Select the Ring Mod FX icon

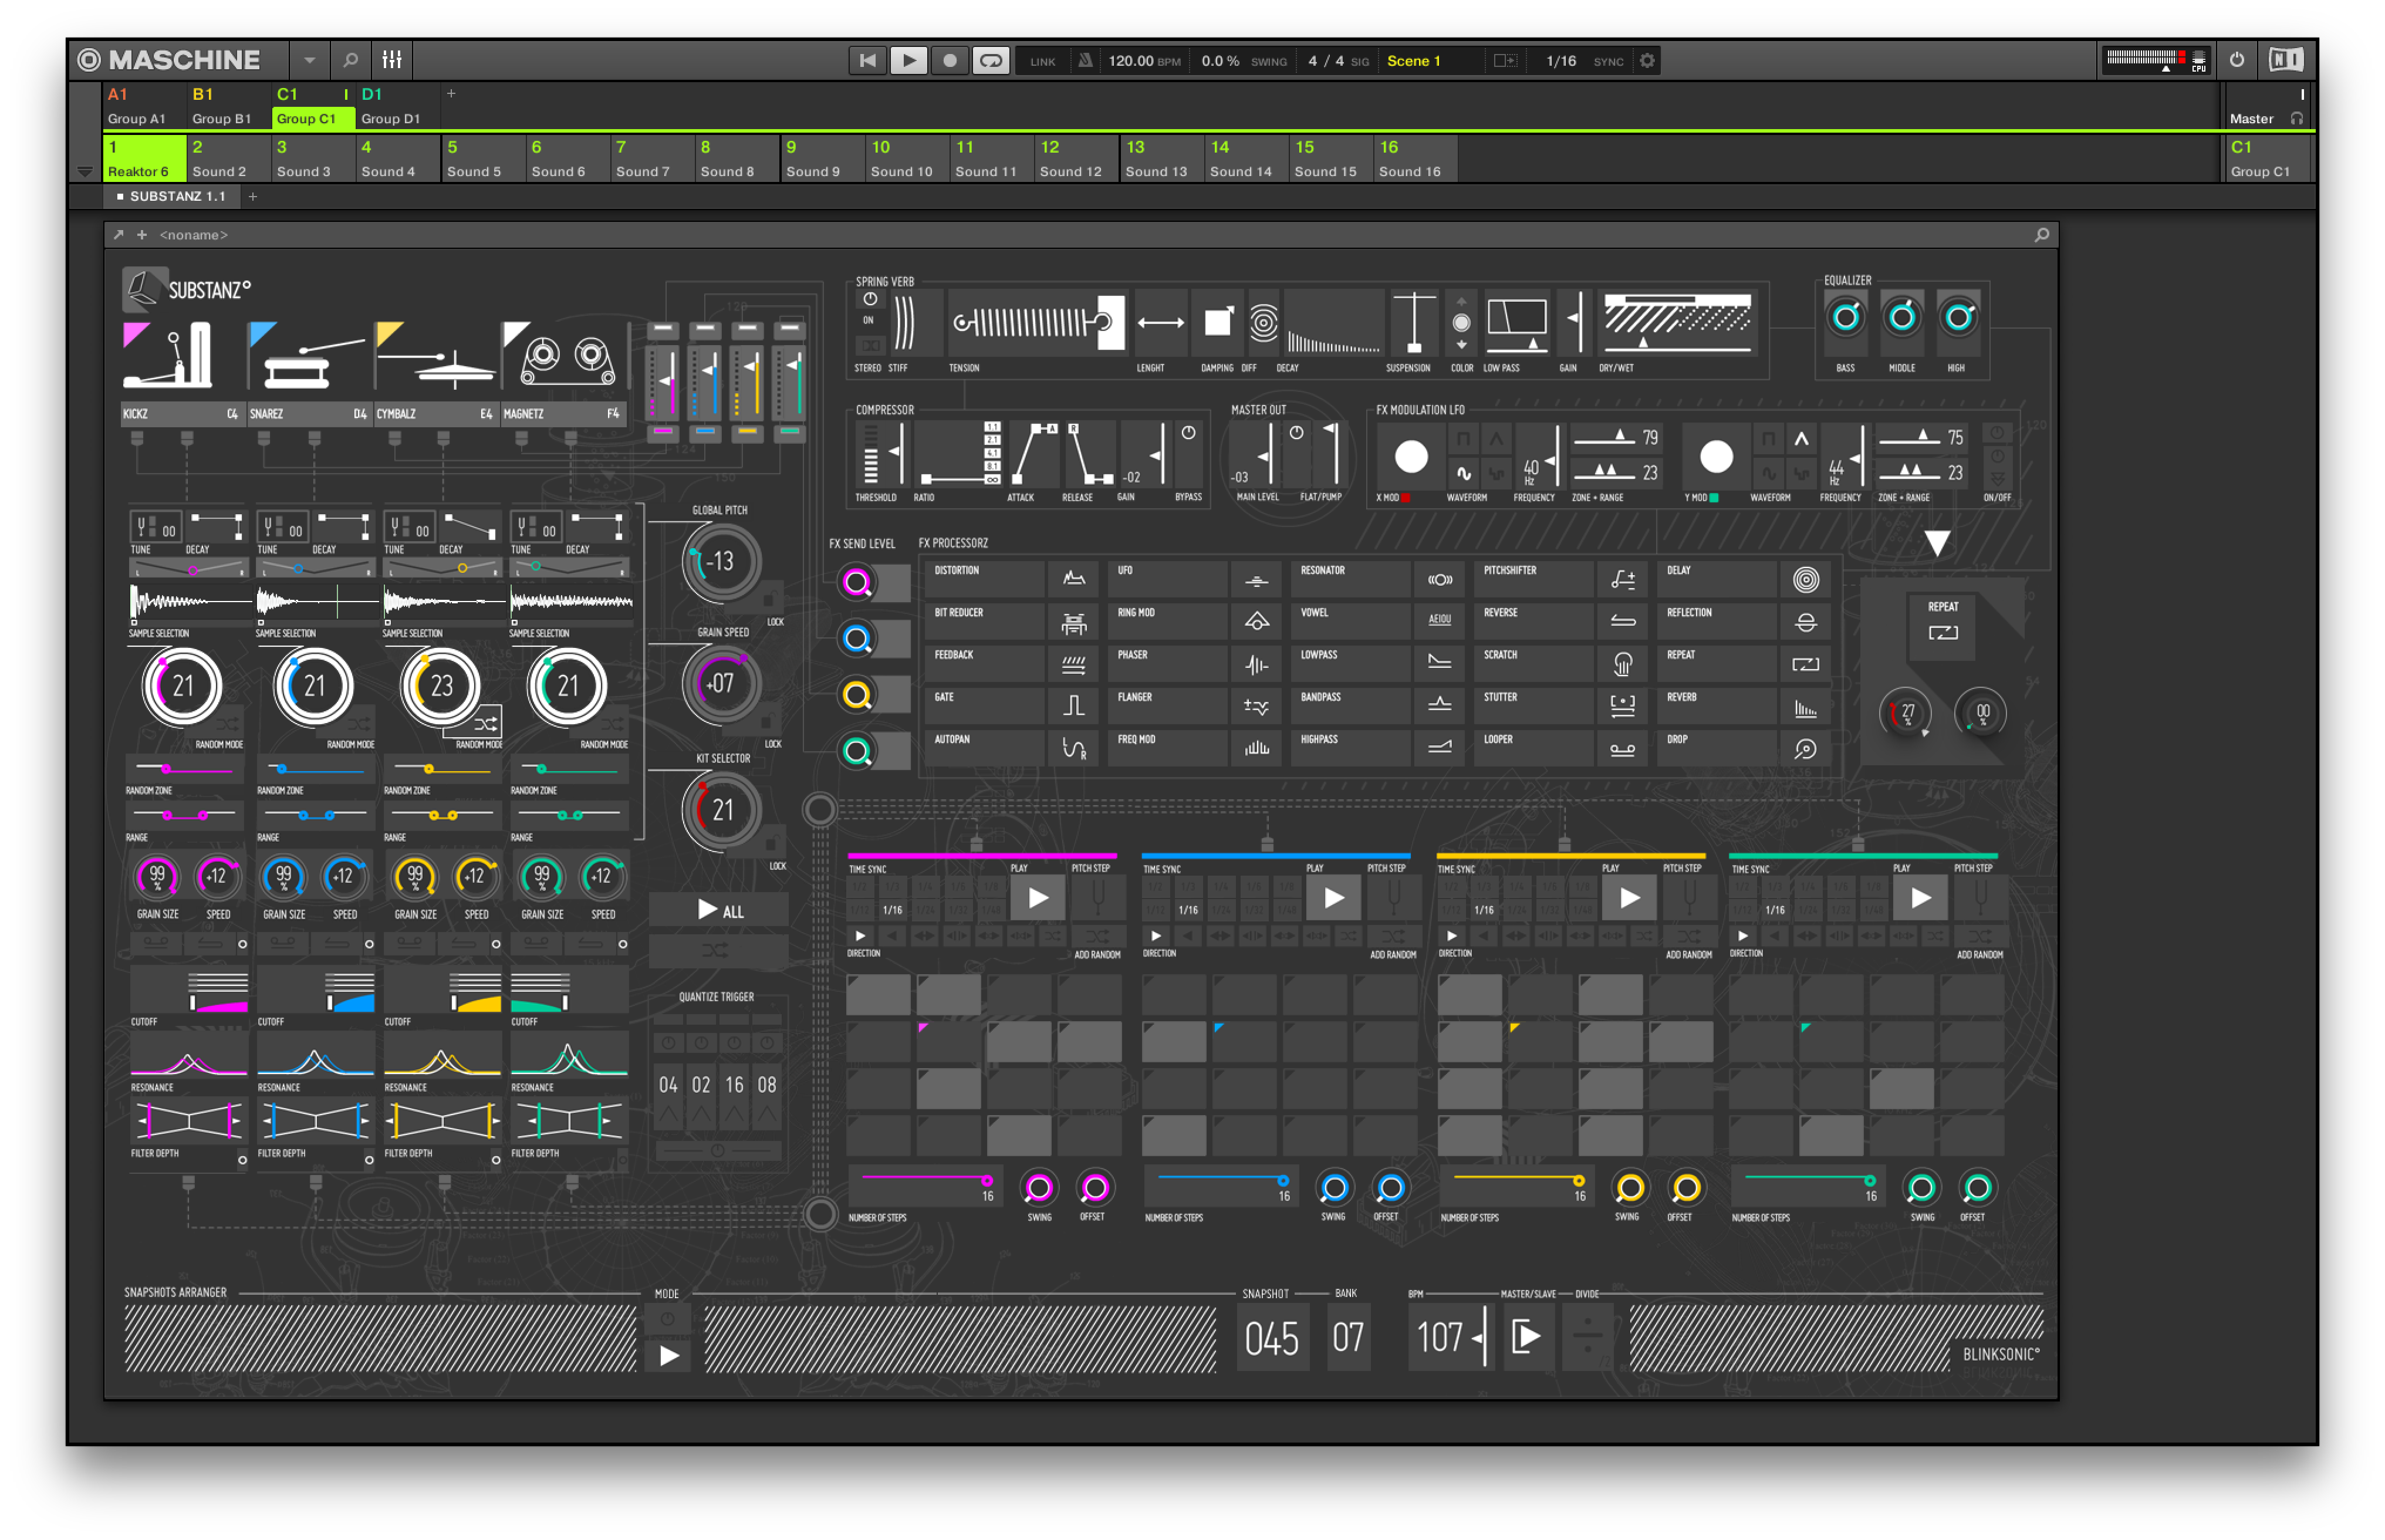pos(1257,621)
